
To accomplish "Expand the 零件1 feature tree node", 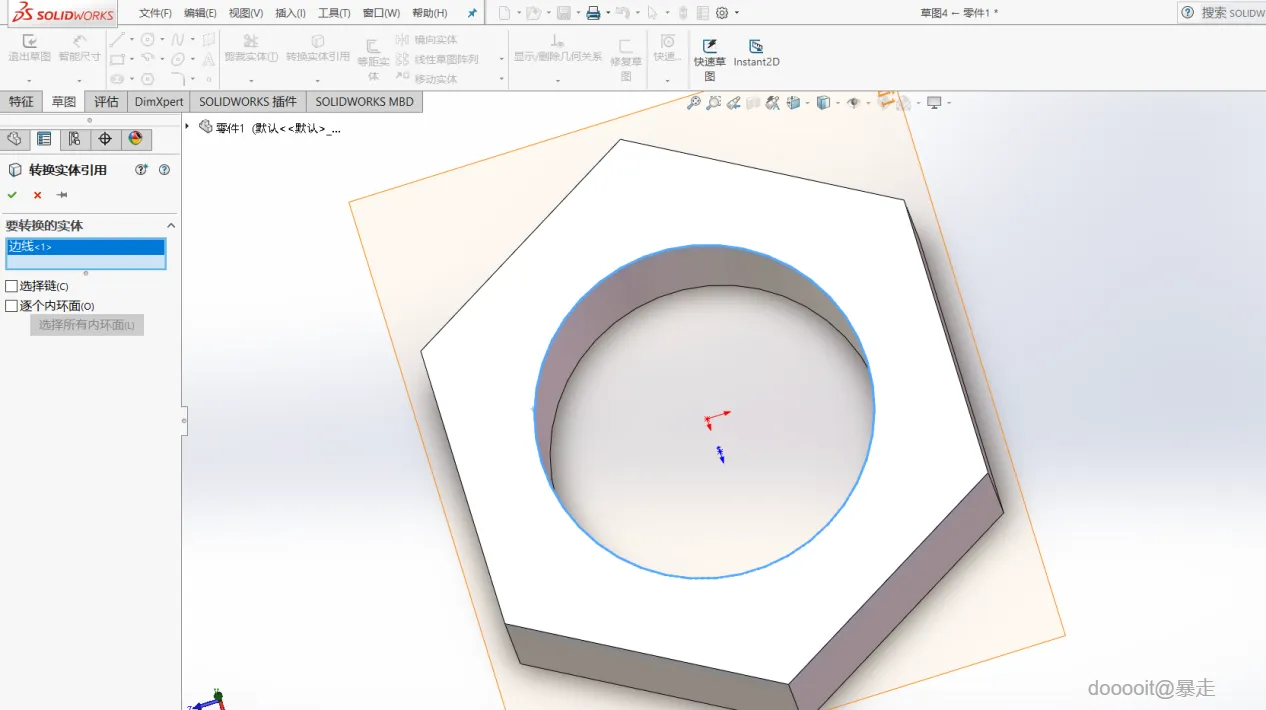I will (x=187, y=126).
